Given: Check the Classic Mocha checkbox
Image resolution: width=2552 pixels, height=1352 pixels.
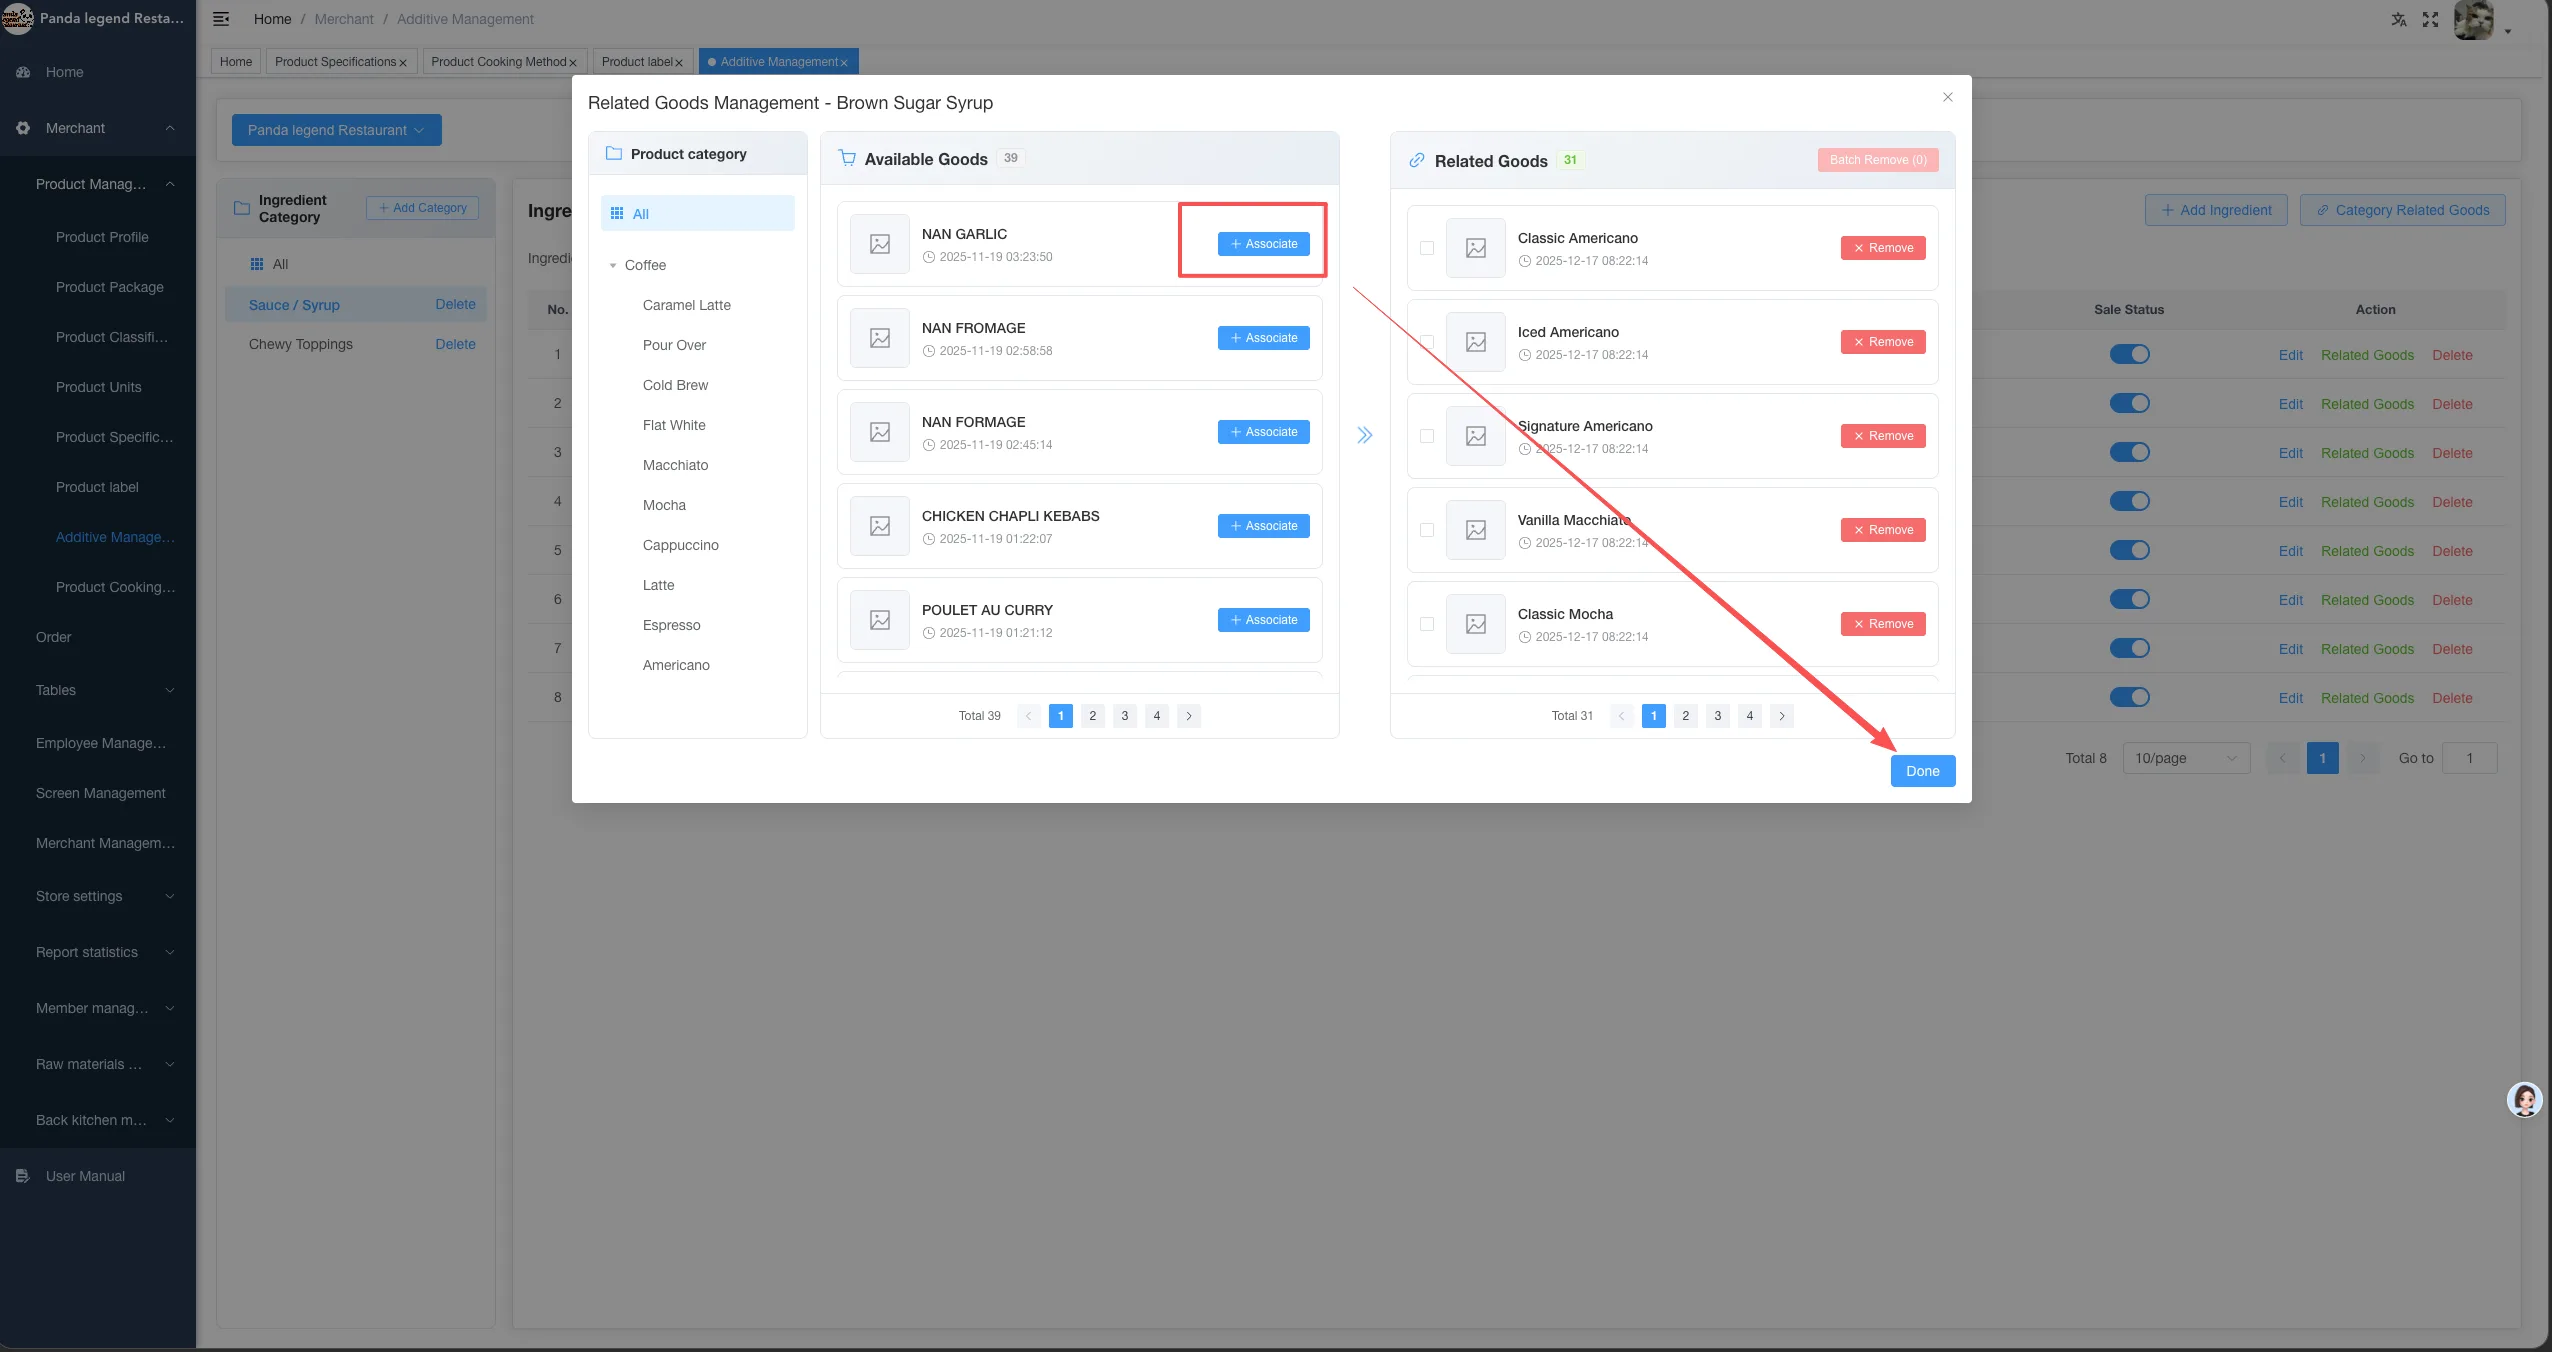Looking at the screenshot, I should (1427, 624).
